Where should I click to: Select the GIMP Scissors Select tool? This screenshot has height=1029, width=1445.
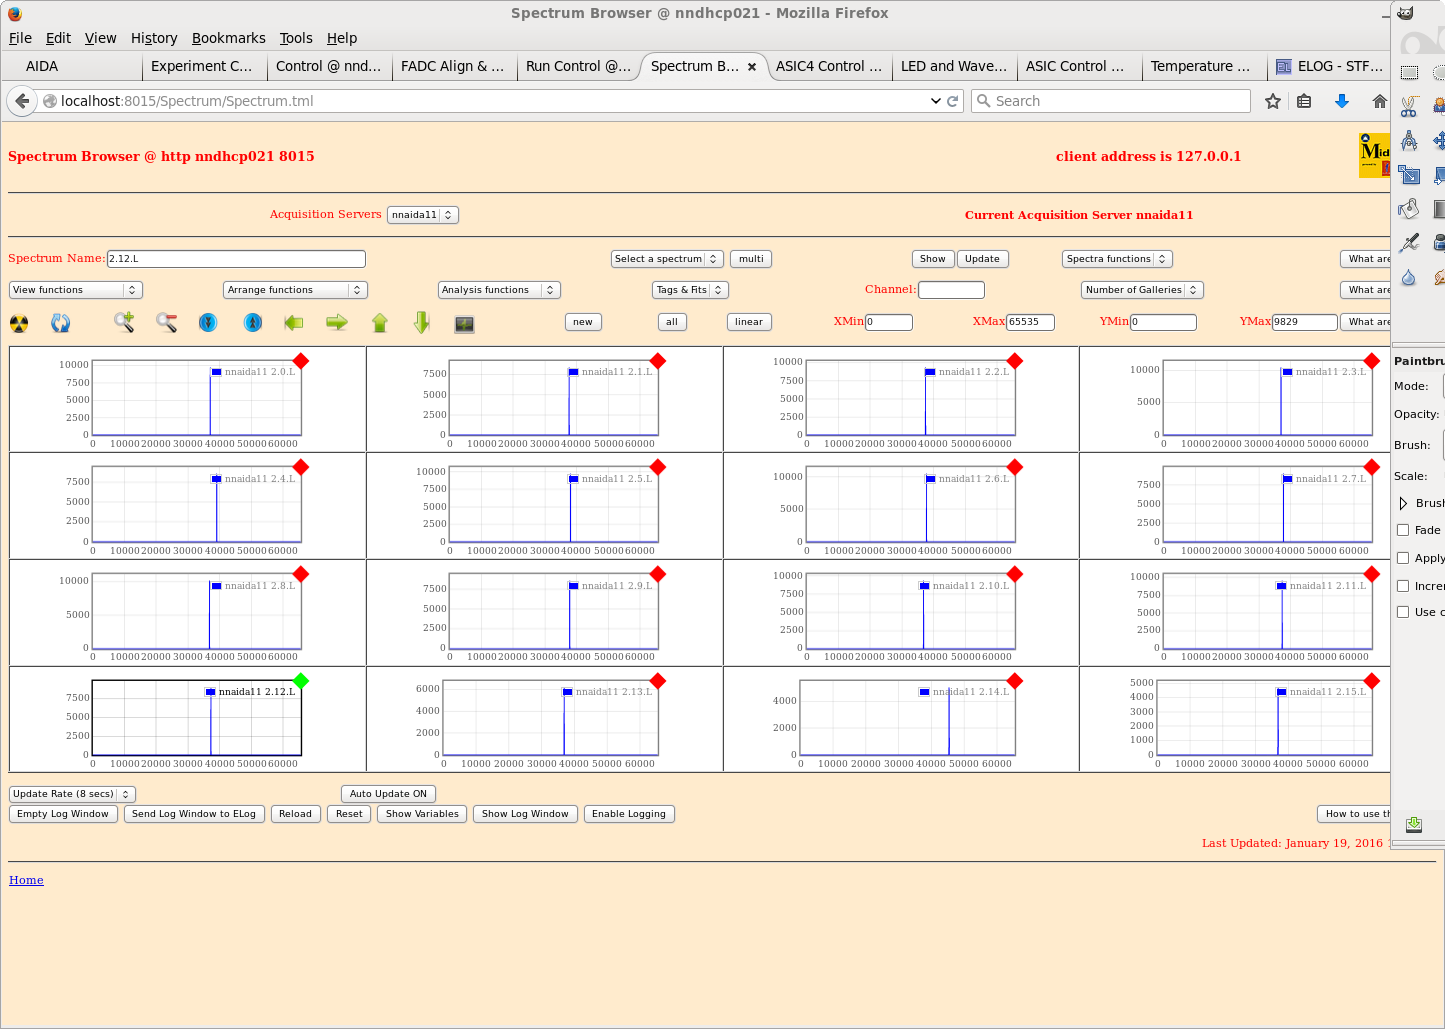1409,107
